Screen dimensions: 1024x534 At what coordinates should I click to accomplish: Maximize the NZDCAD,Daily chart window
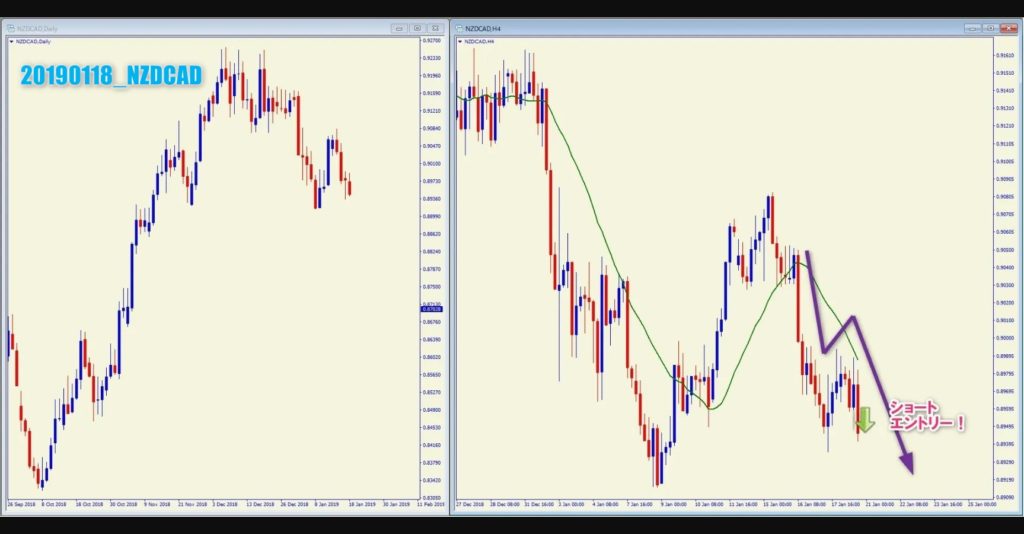tap(417, 29)
